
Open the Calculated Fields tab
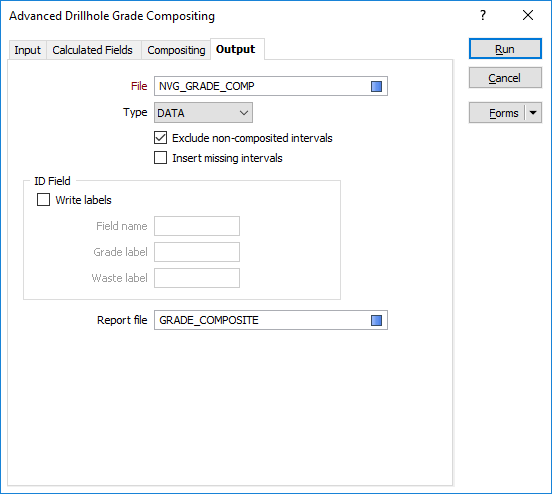tap(93, 50)
